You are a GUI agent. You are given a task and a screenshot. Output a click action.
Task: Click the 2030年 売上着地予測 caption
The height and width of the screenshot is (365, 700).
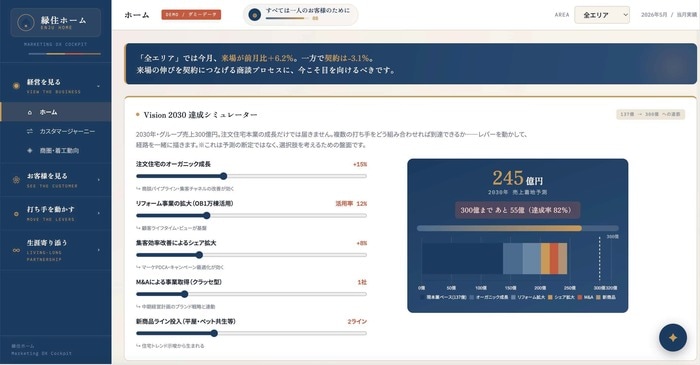(517, 192)
